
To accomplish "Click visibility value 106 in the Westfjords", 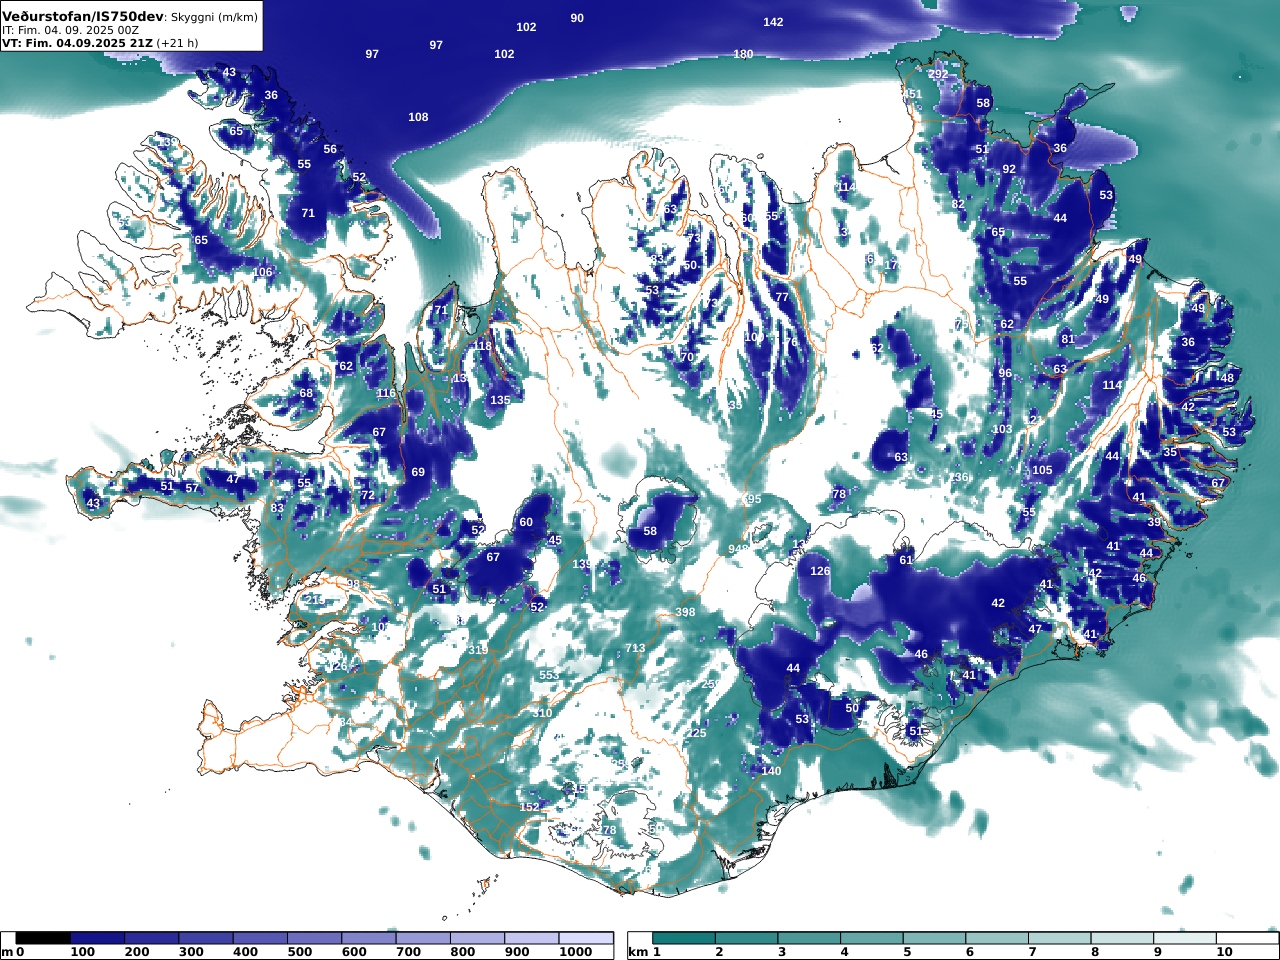I will point(262,272).
